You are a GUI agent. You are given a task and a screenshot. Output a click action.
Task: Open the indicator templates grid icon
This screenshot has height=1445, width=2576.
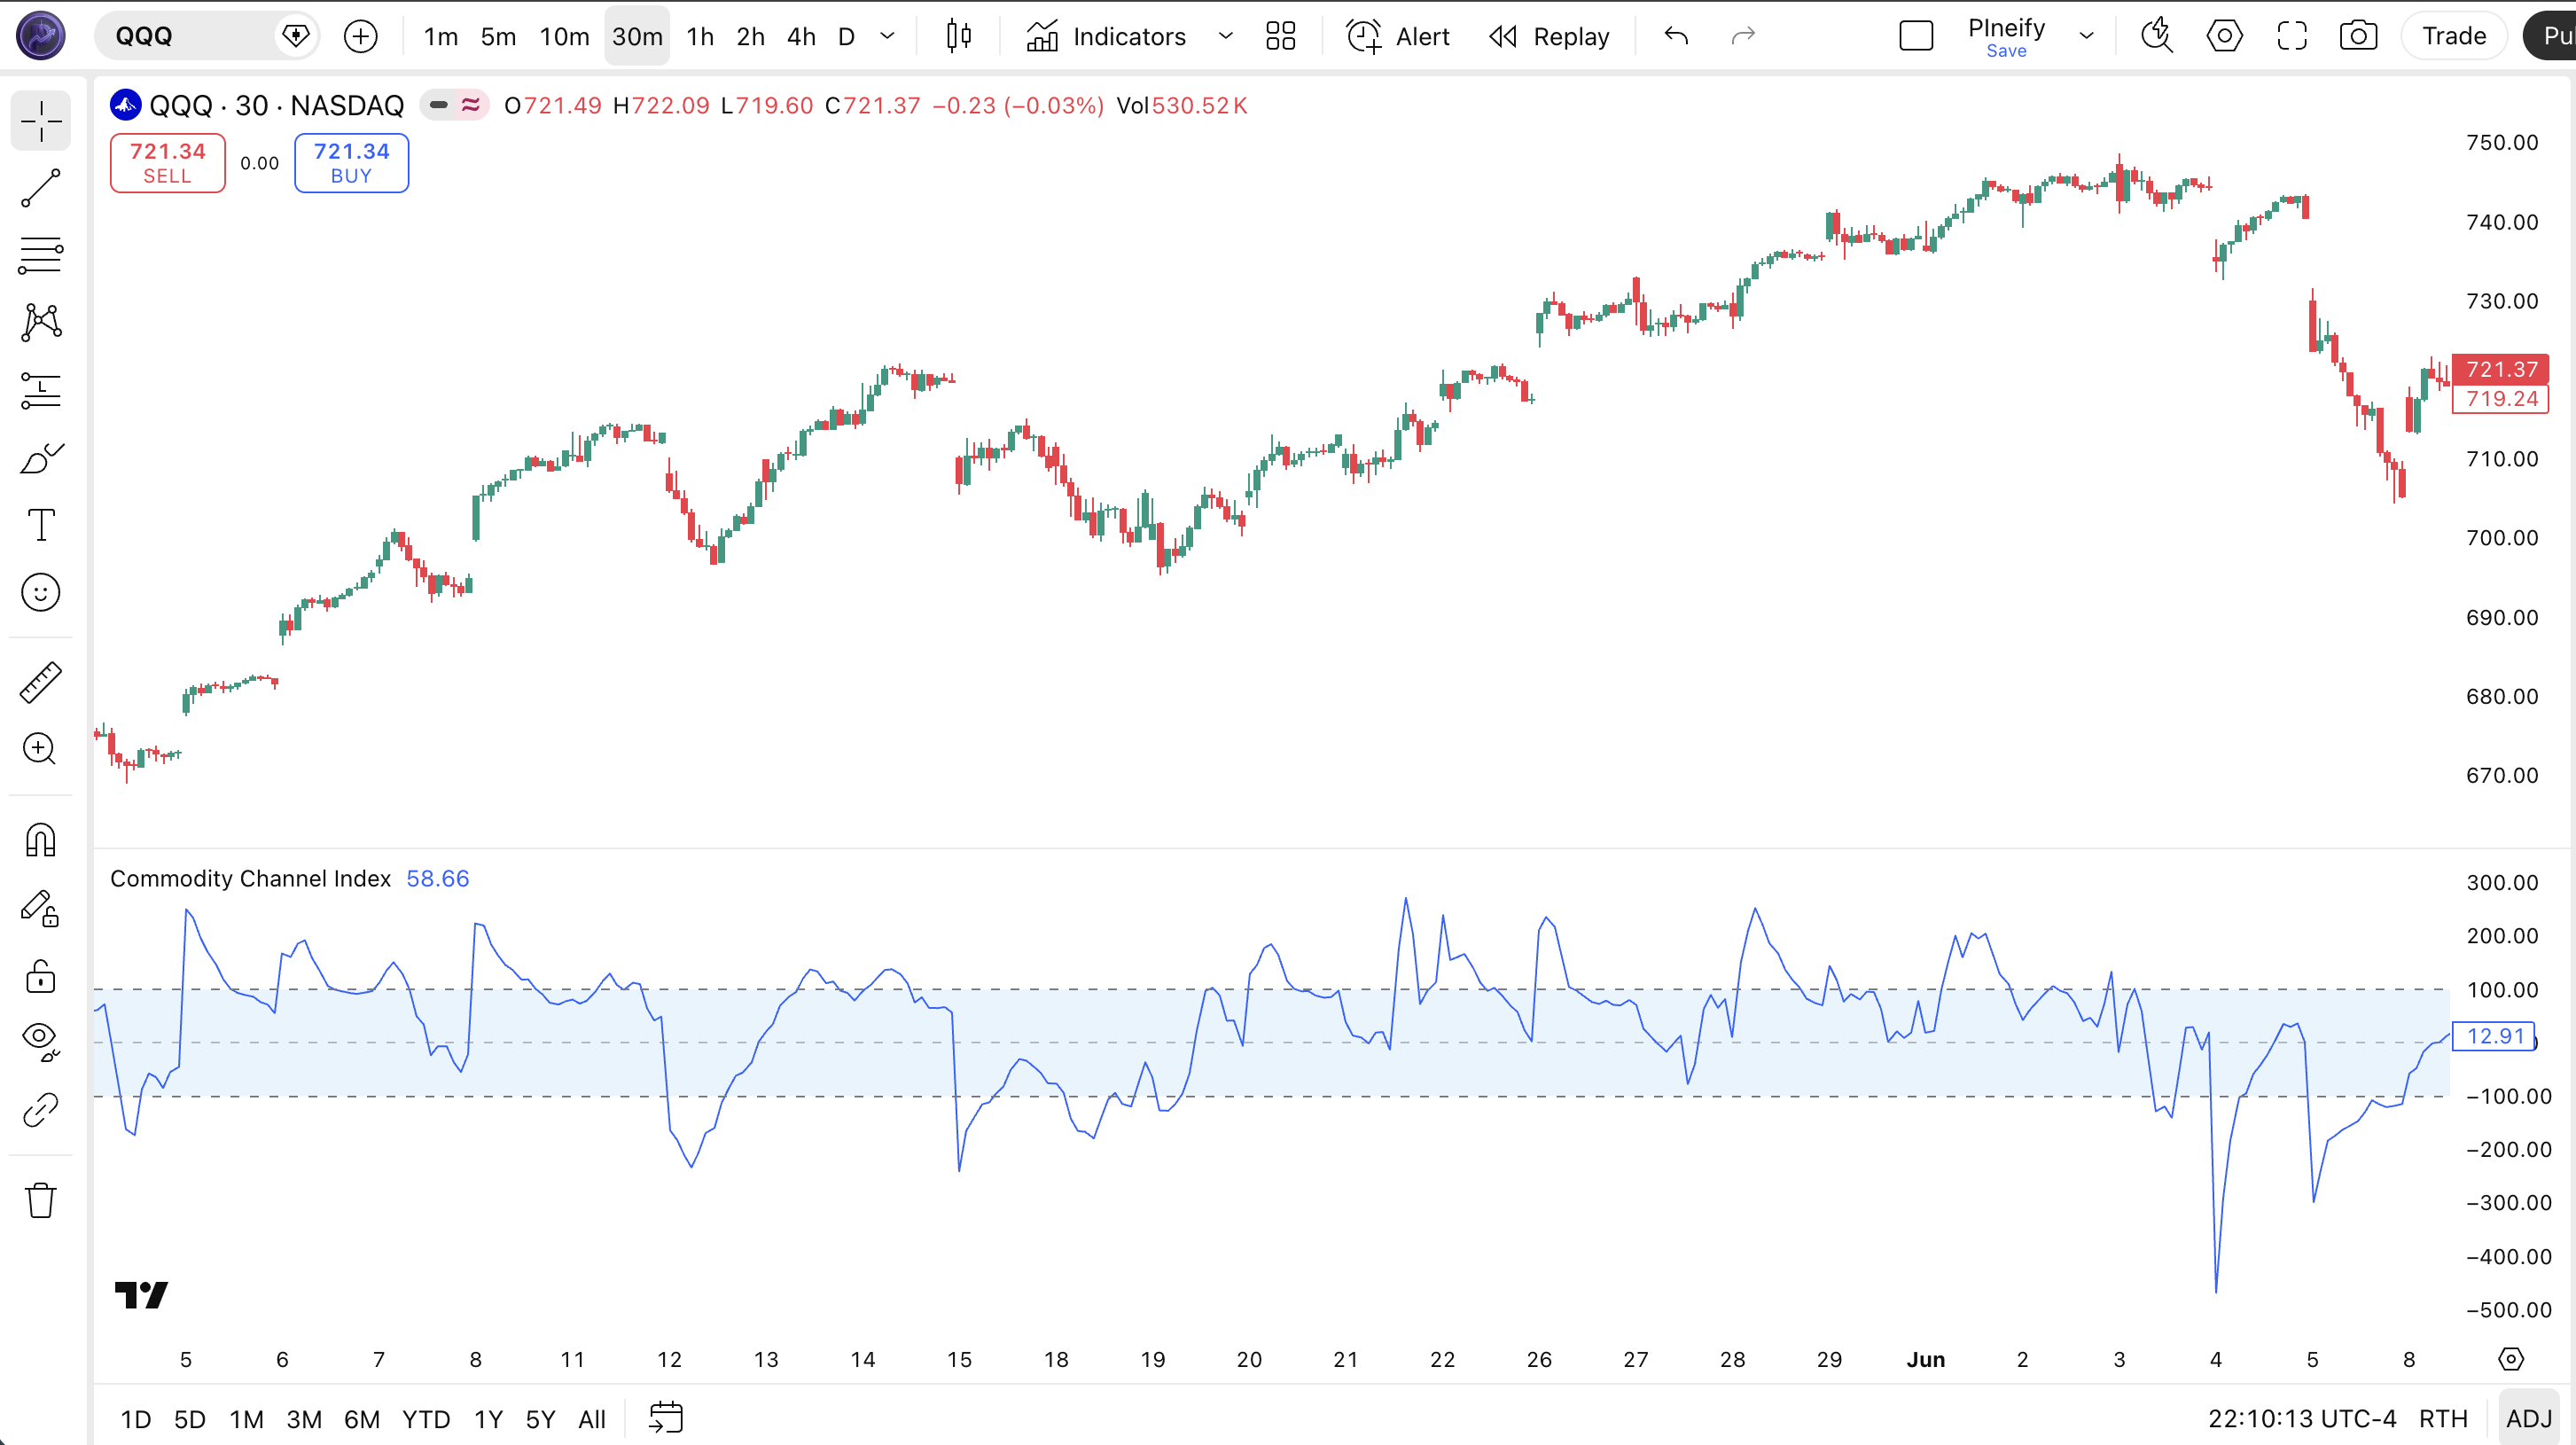tap(1280, 37)
